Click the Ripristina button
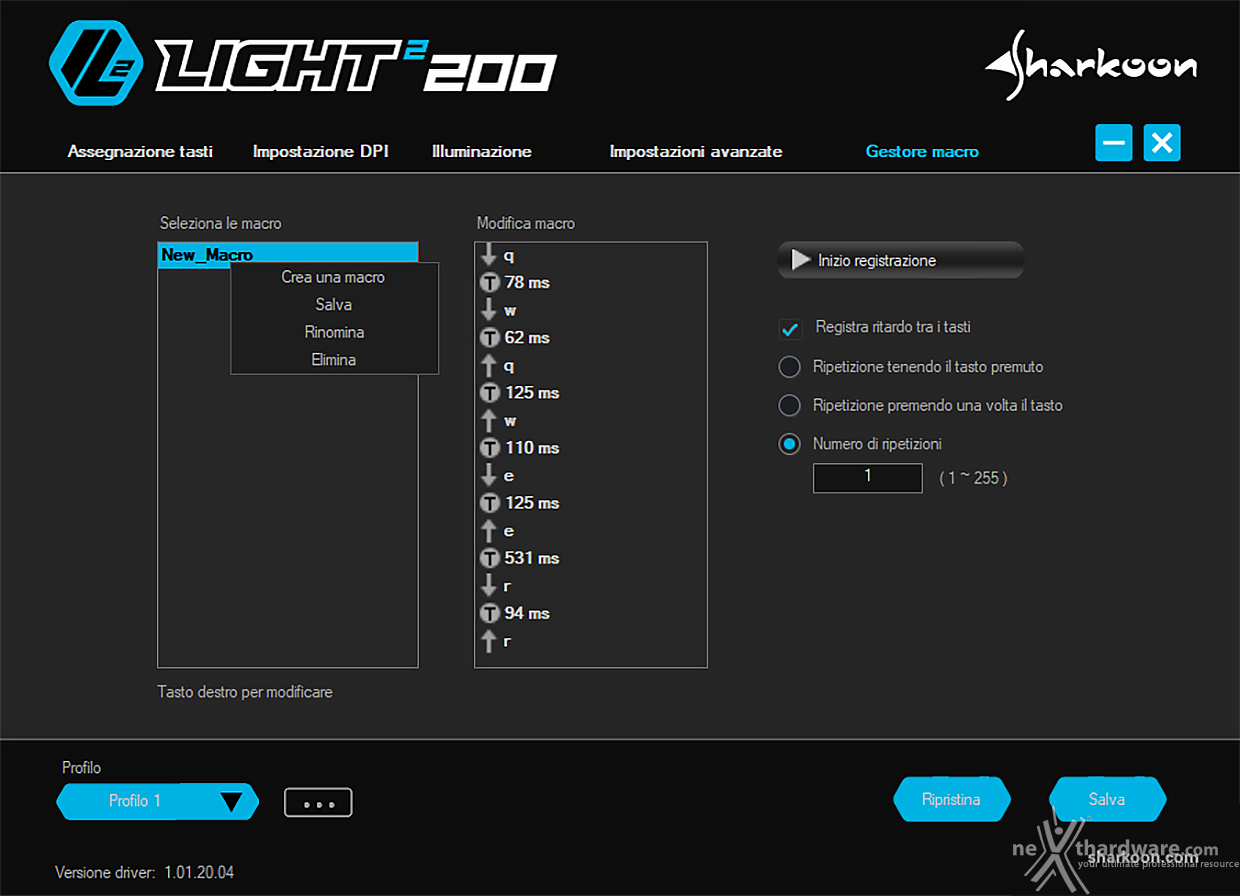Screen dimensions: 1240x896 pyautogui.click(x=952, y=799)
